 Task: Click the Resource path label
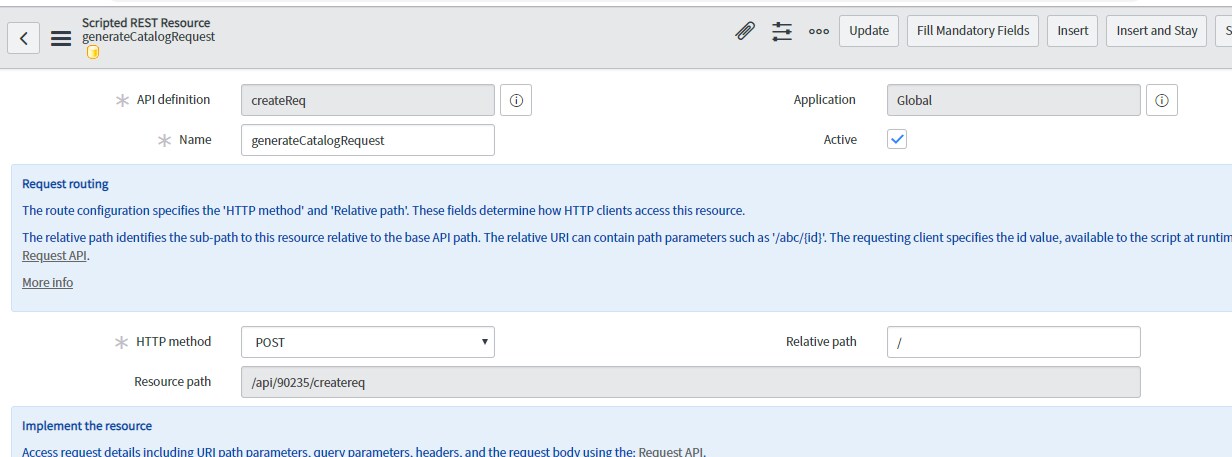173,382
